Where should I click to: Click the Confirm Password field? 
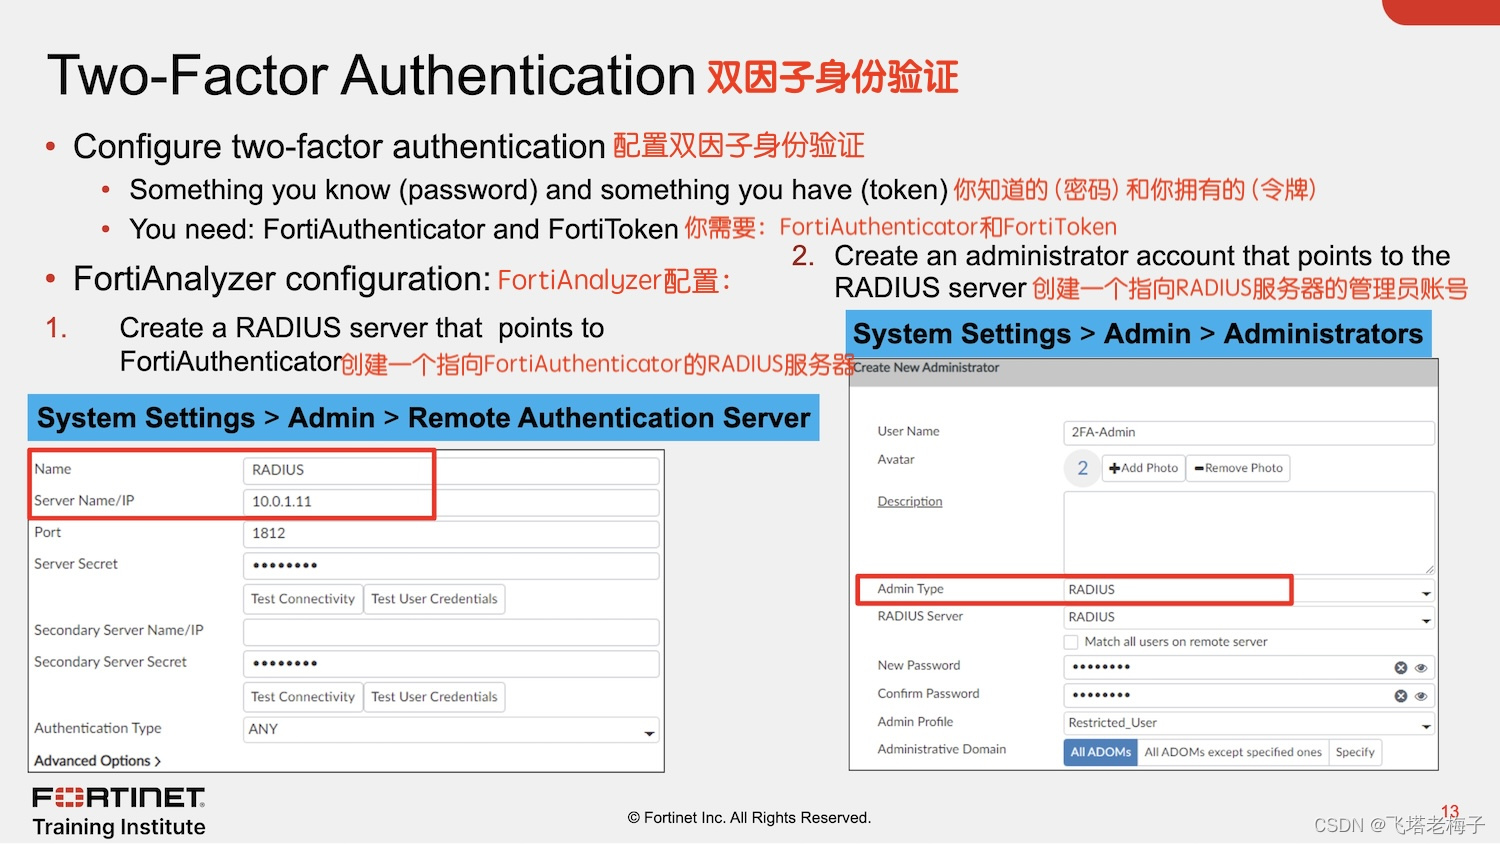[x=1249, y=695]
